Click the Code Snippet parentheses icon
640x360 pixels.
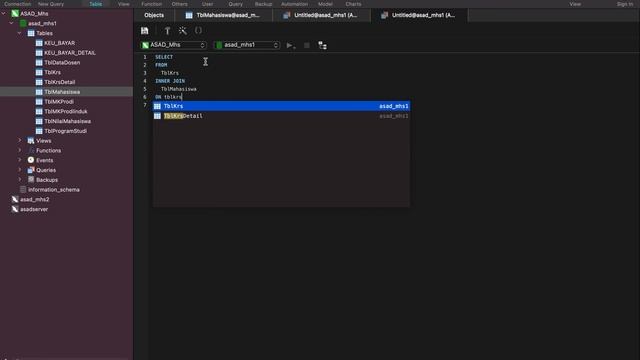pyautogui.click(x=198, y=31)
